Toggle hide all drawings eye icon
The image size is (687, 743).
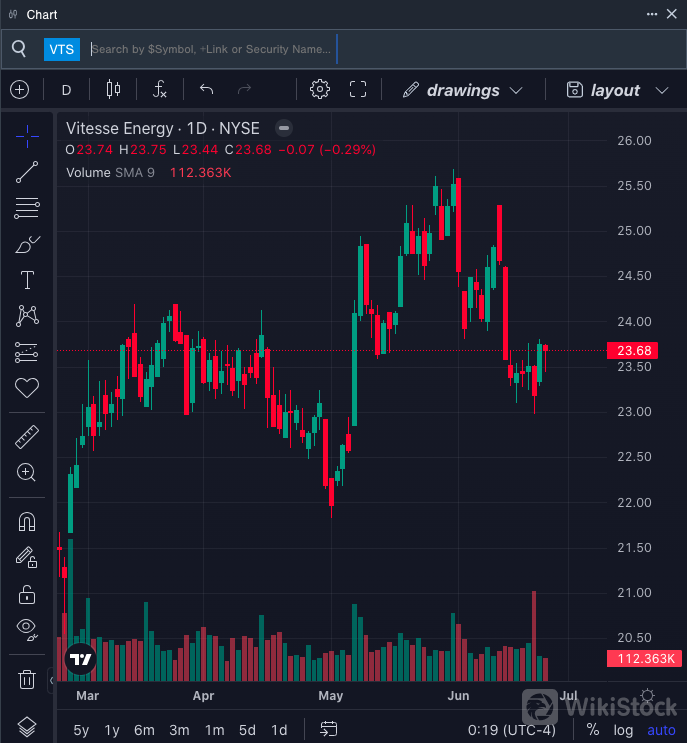point(27,629)
